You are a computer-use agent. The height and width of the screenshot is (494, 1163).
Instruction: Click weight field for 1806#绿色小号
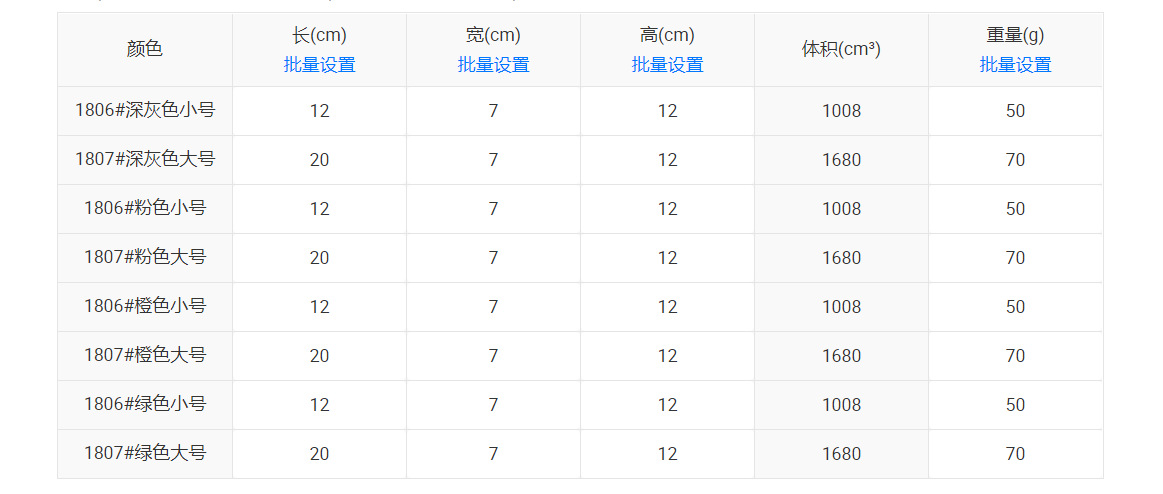point(1015,405)
